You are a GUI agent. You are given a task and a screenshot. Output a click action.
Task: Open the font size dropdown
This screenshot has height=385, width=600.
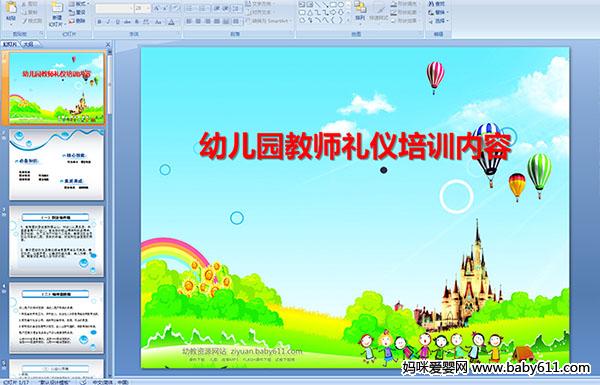(x=148, y=8)
